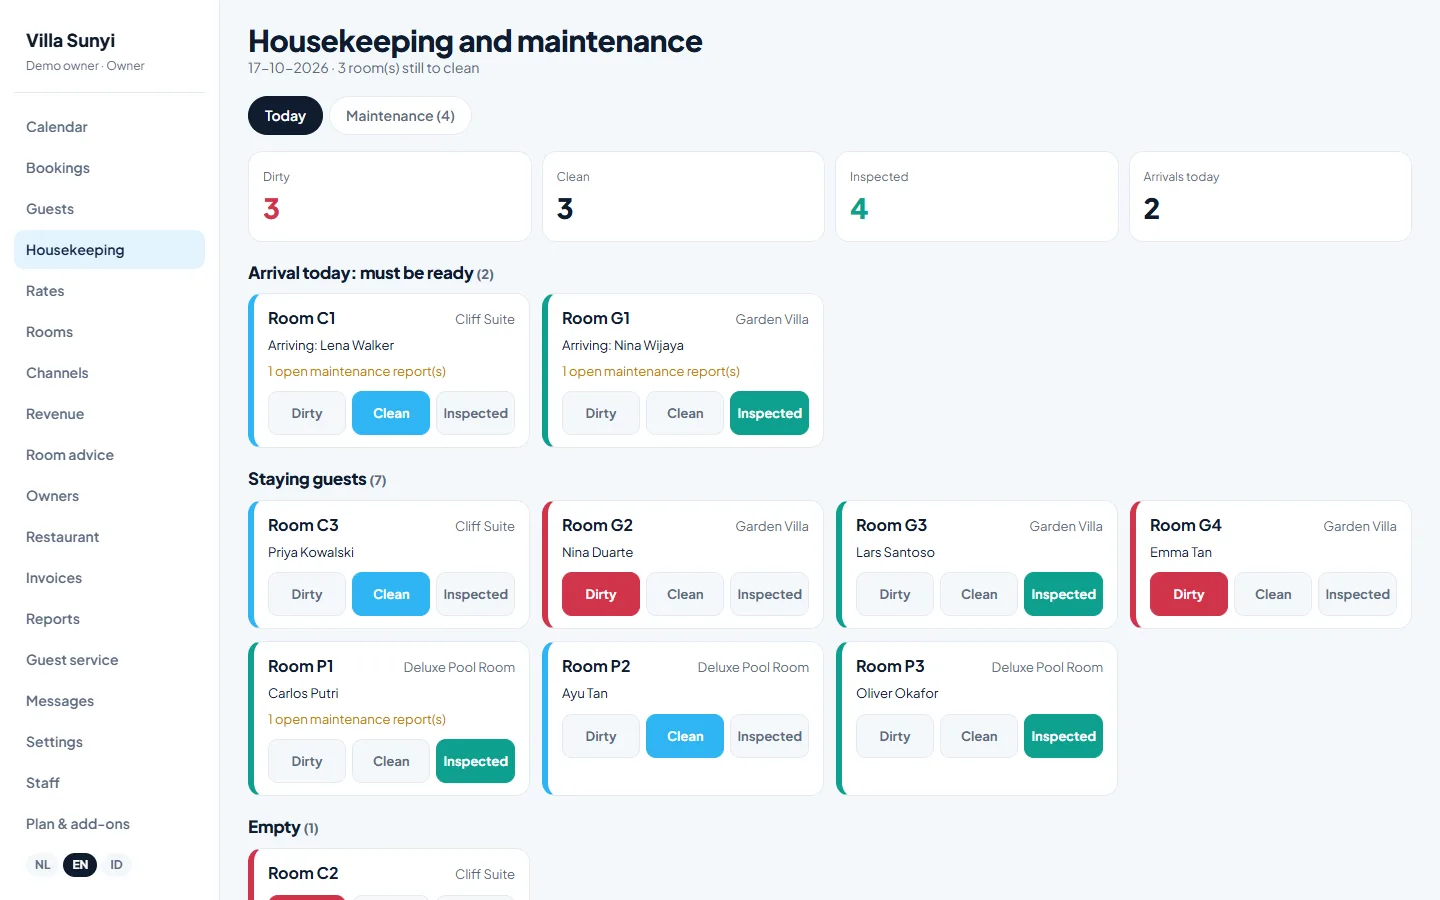Click the Room C2 card title
Viewport: 1440px width, 900px height.
(x=303, y=873)
